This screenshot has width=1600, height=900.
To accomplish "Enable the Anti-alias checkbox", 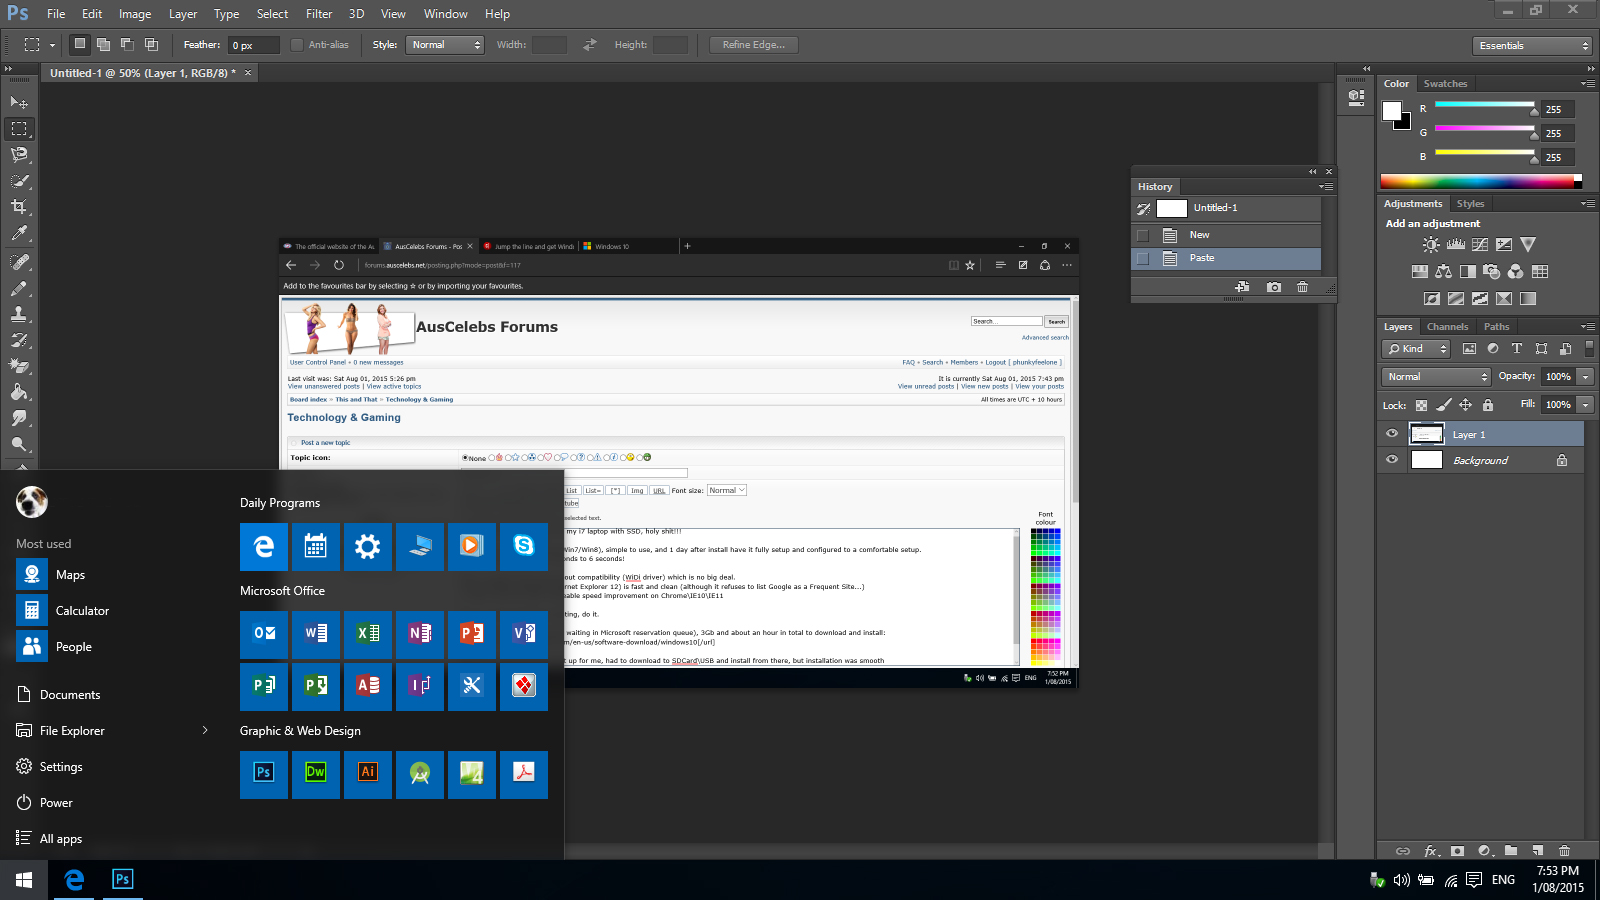I will (297, 45).
